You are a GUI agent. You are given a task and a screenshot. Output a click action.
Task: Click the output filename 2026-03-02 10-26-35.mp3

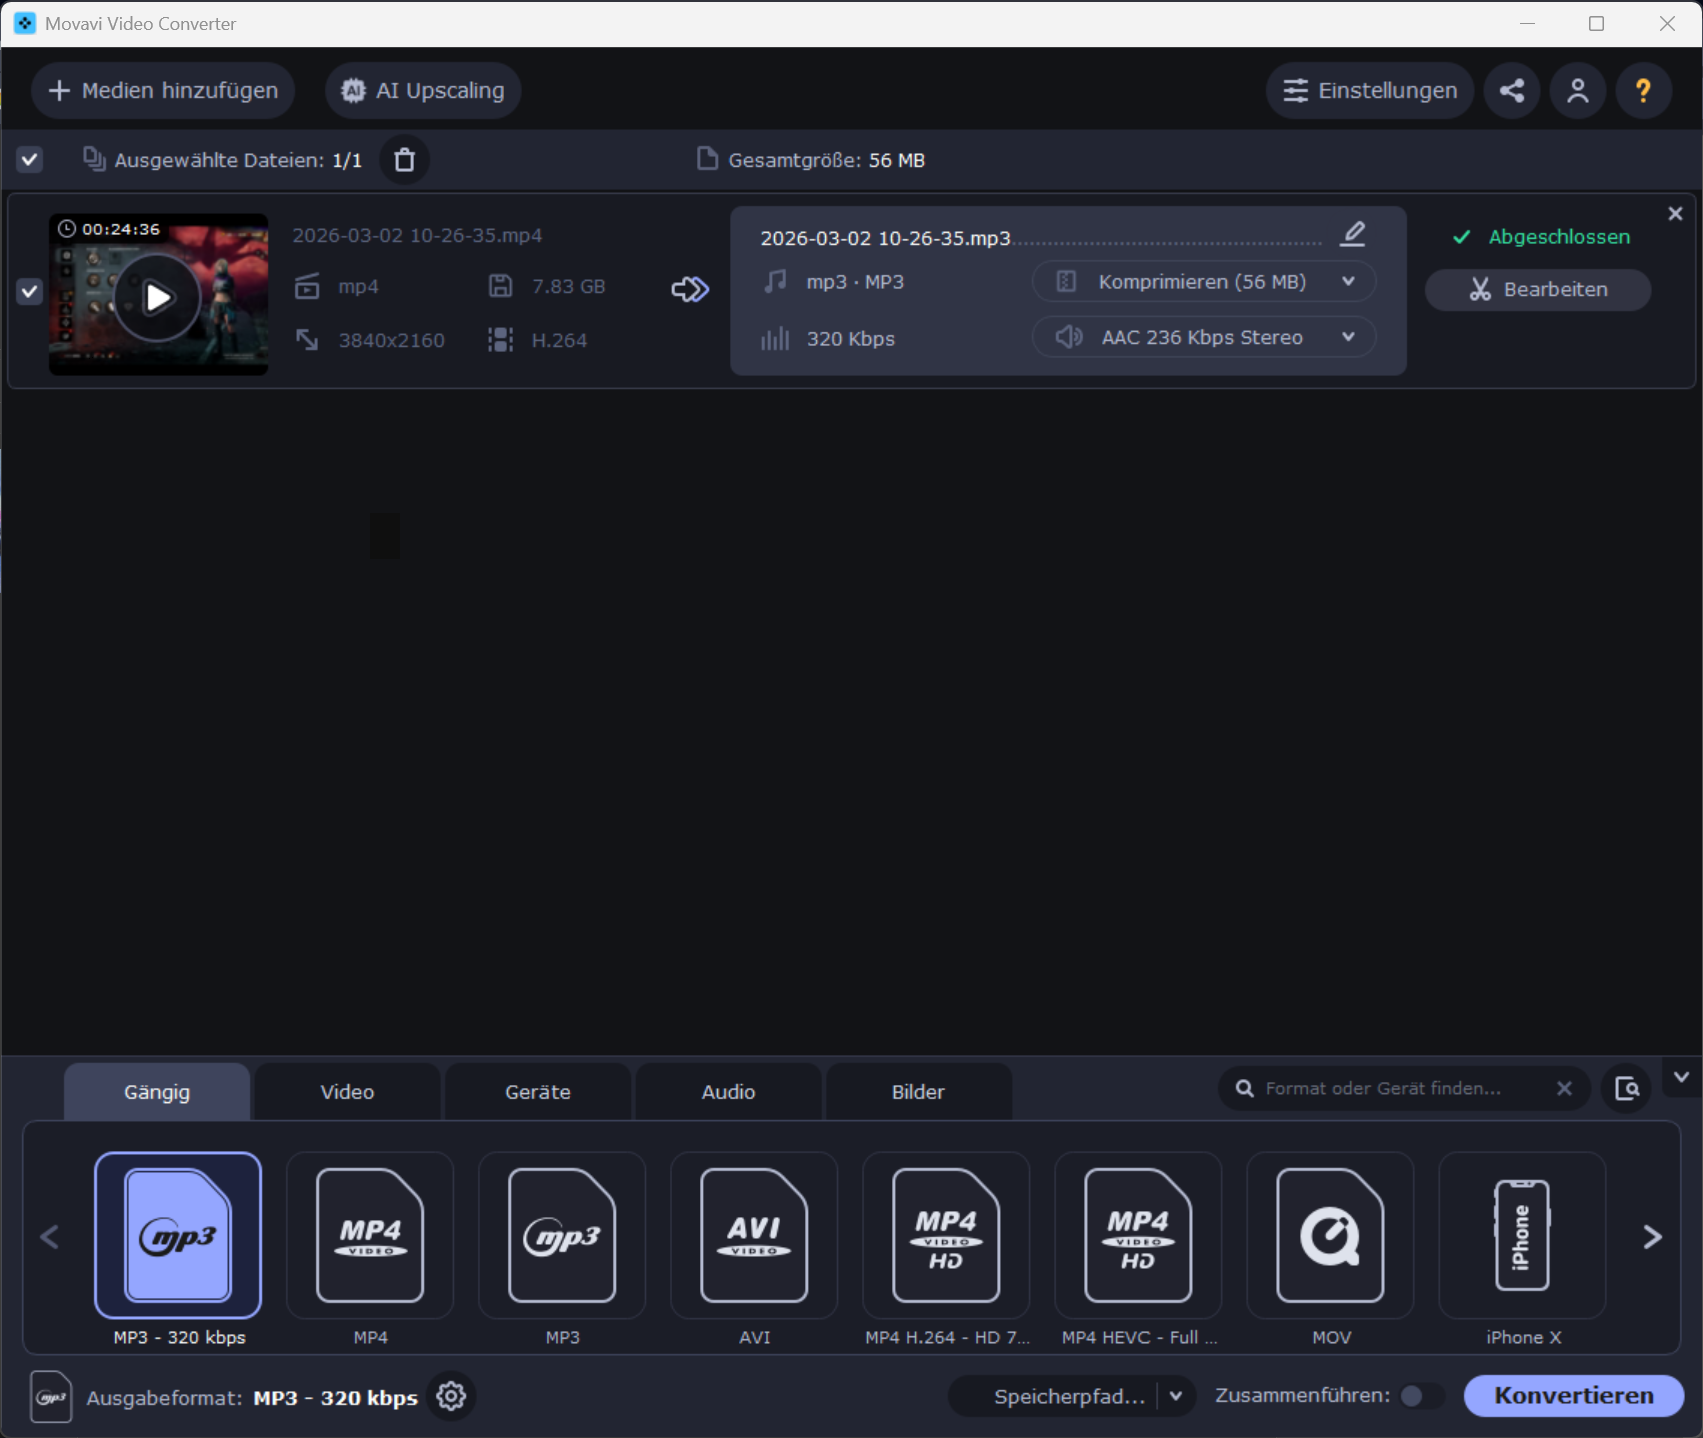point(885,239)
